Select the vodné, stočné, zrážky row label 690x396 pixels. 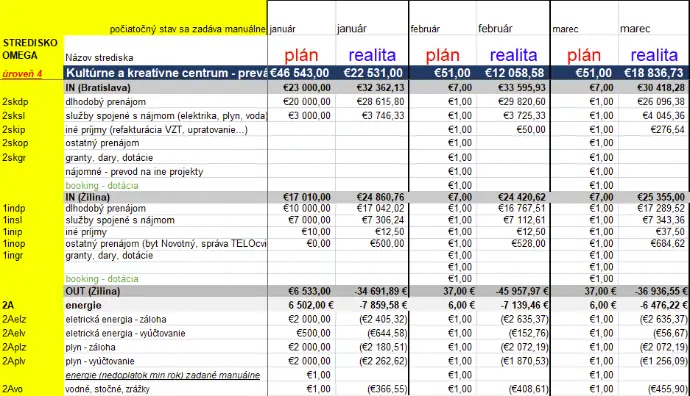click(107, 389)
